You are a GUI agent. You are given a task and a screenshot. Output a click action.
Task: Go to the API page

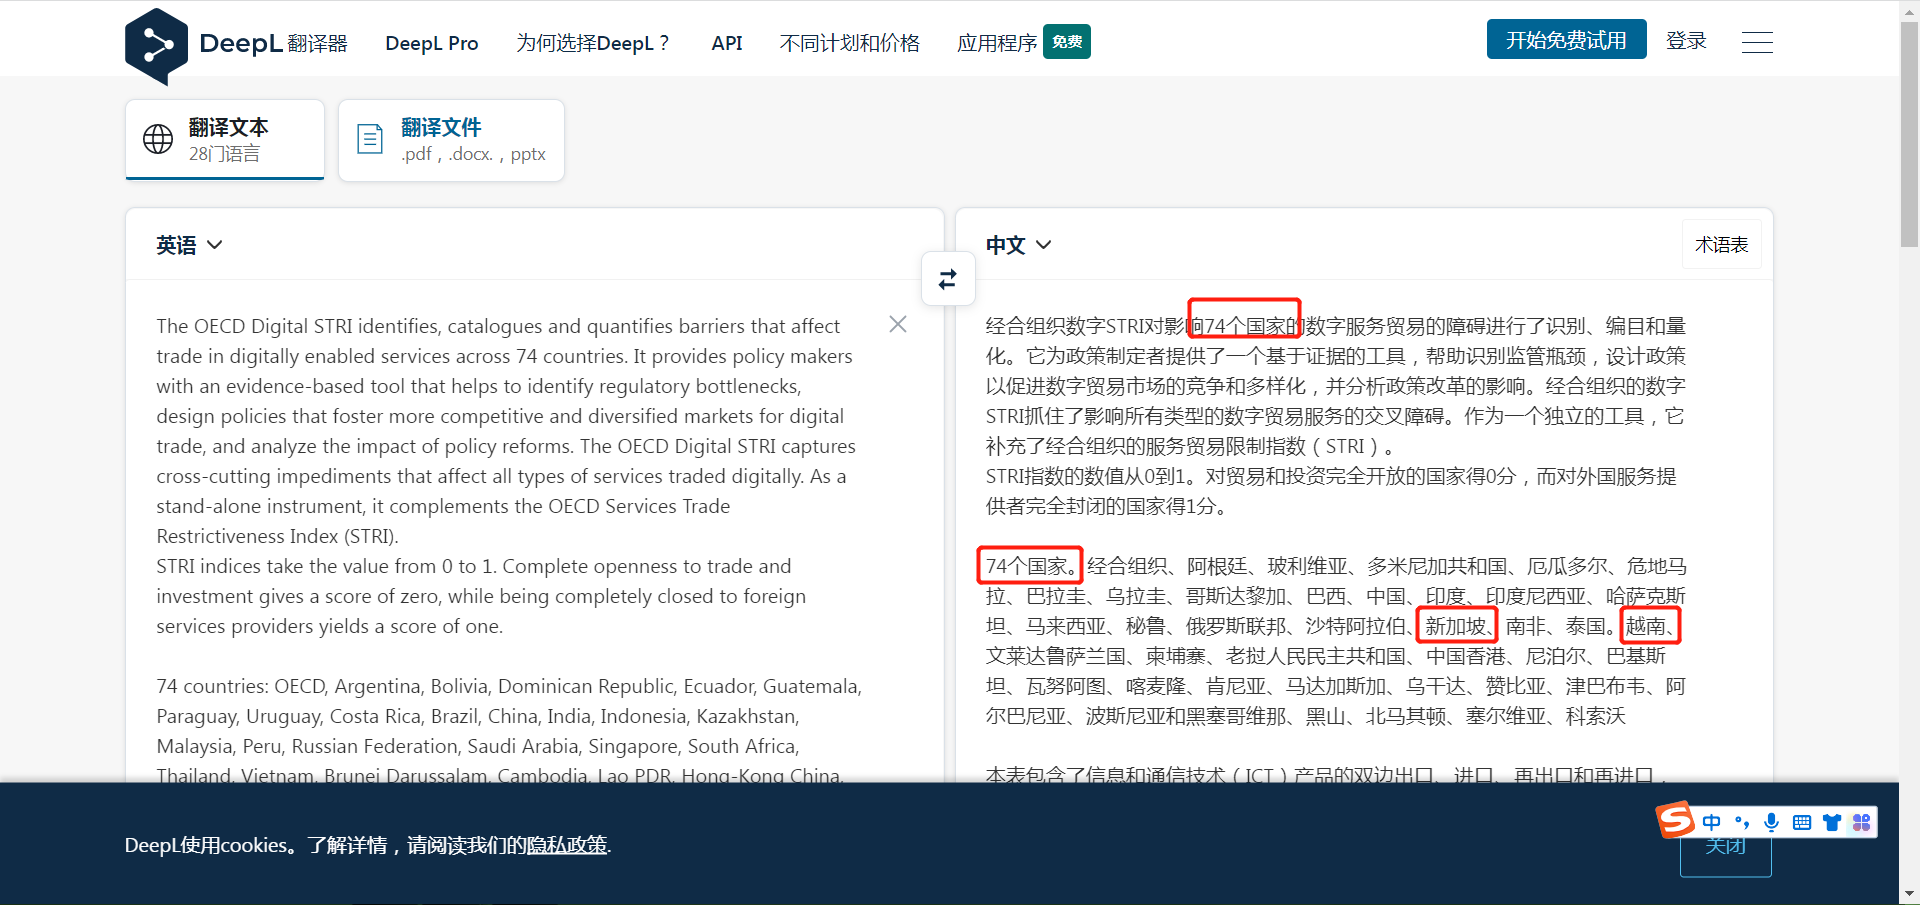coord(727,43)
